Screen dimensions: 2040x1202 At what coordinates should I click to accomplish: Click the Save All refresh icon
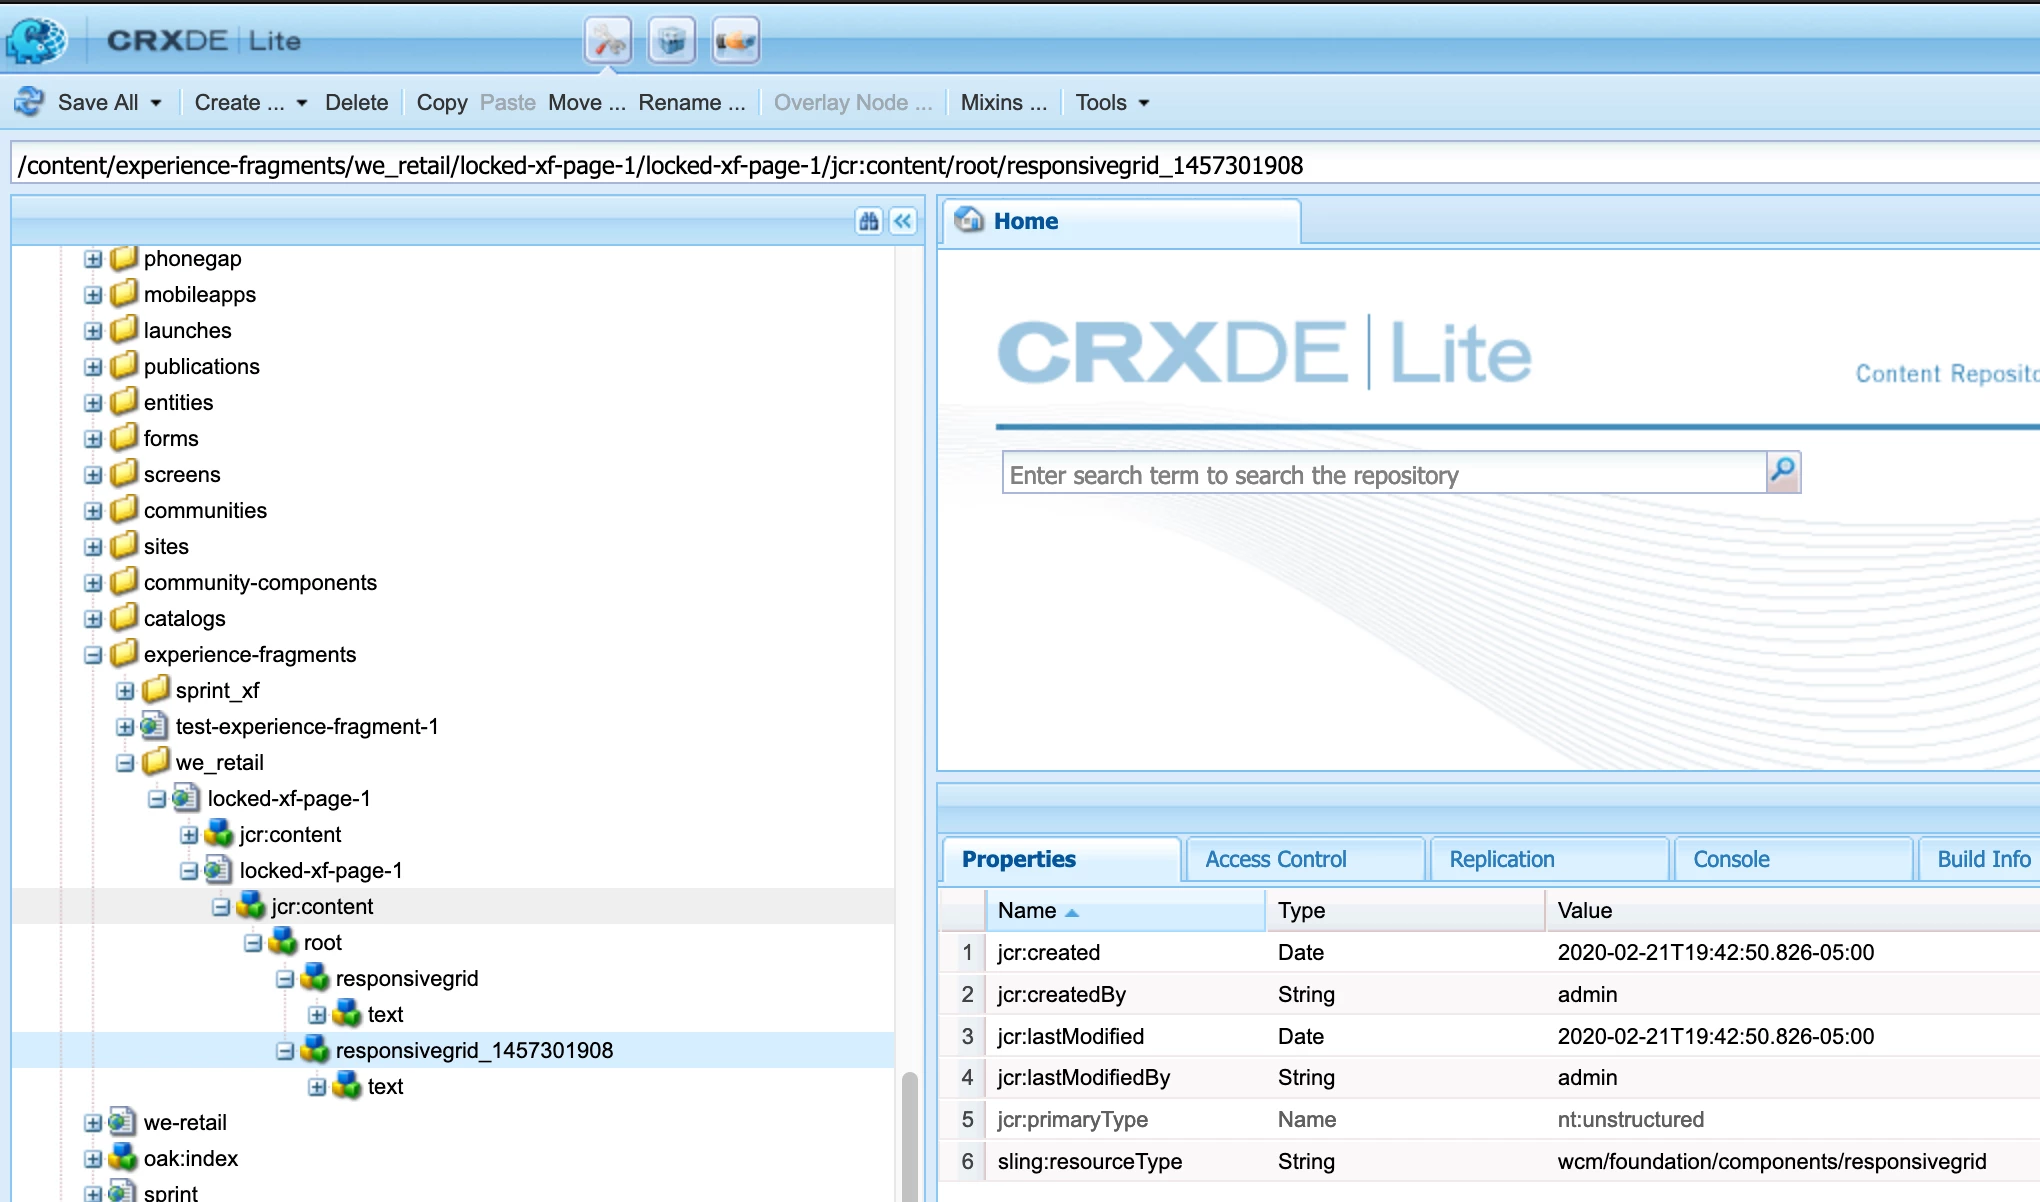pos(29,102)
